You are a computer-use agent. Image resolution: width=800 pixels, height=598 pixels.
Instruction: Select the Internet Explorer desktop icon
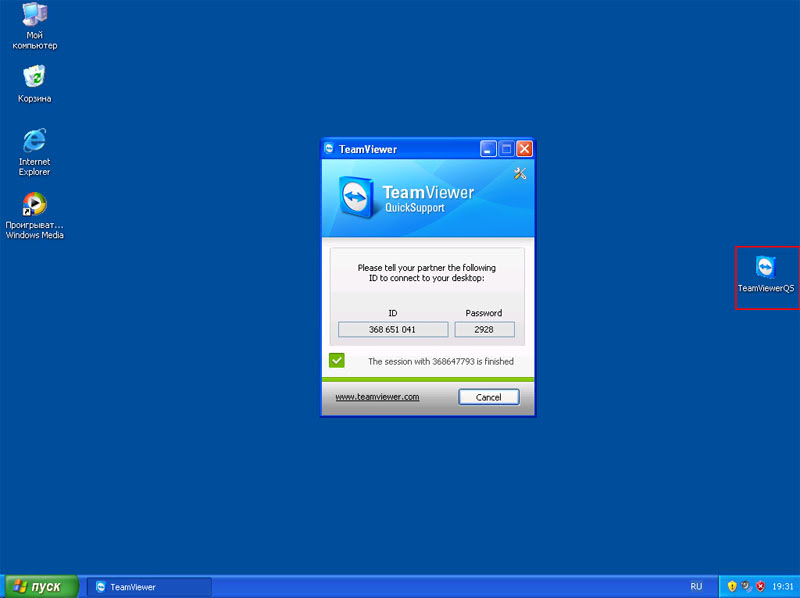pyautogui.click(x=35, y=152)
